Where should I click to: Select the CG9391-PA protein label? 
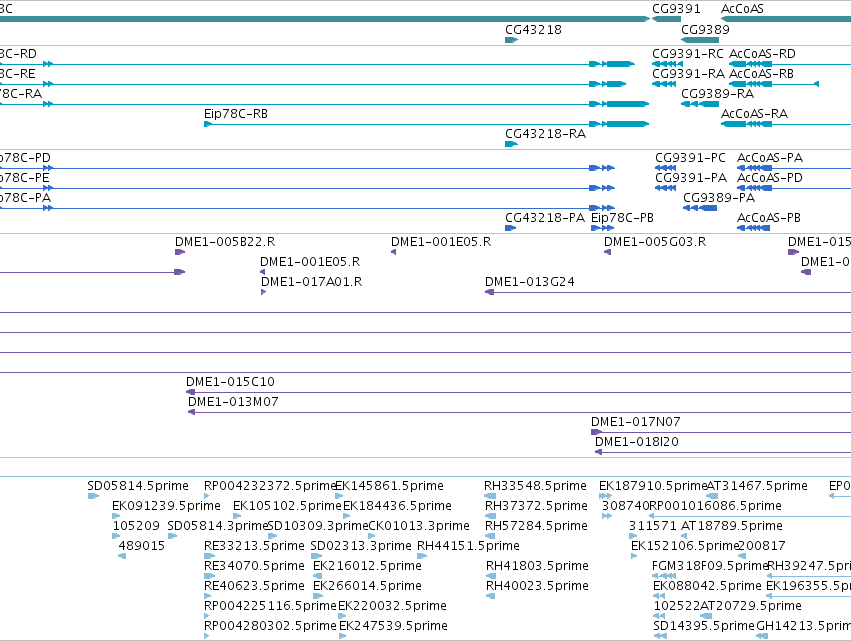point(690,178)
